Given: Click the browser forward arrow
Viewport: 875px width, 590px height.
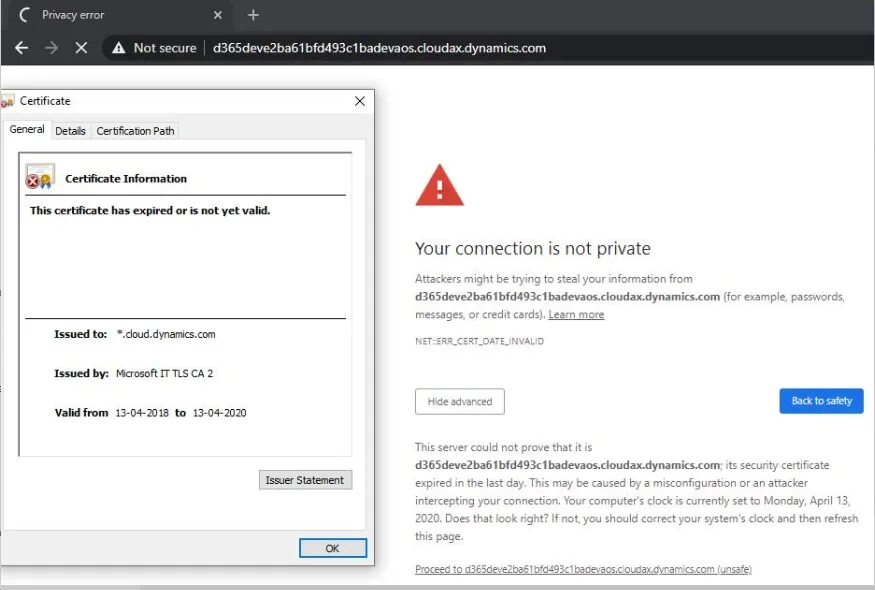Looking at the screenshot, I should (51, 48).
